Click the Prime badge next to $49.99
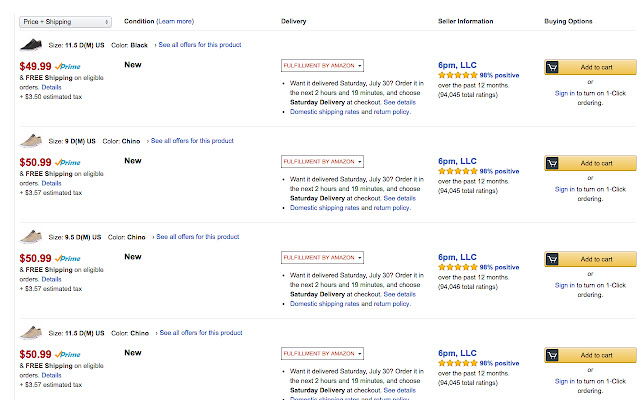 point(68,67)
